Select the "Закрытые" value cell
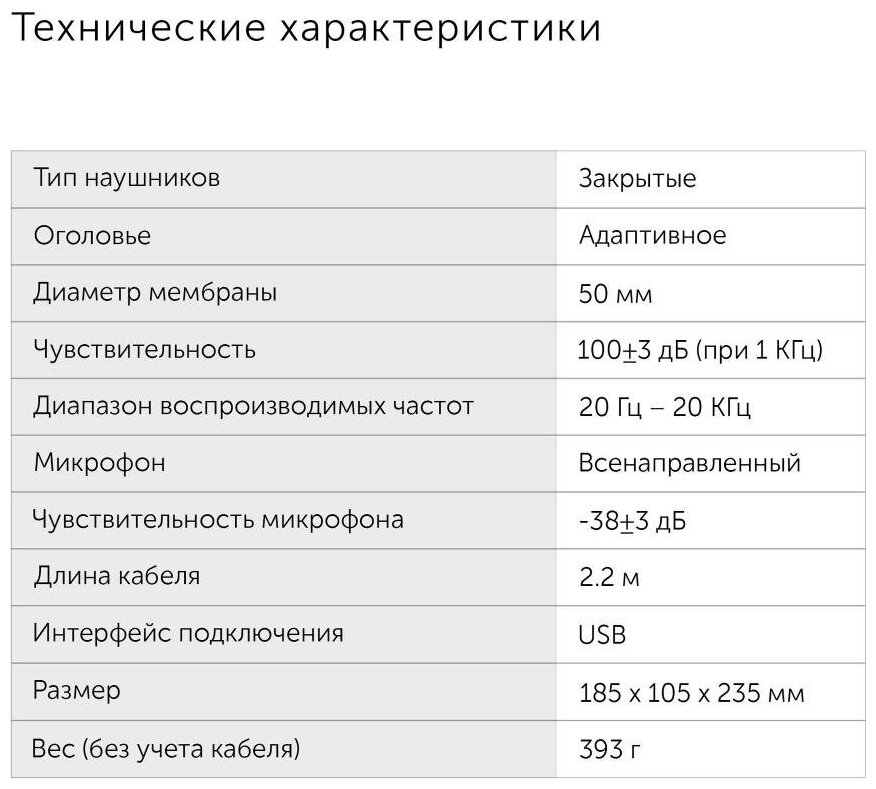This screenshot has height=789, width=876. (x=637, y=179)
